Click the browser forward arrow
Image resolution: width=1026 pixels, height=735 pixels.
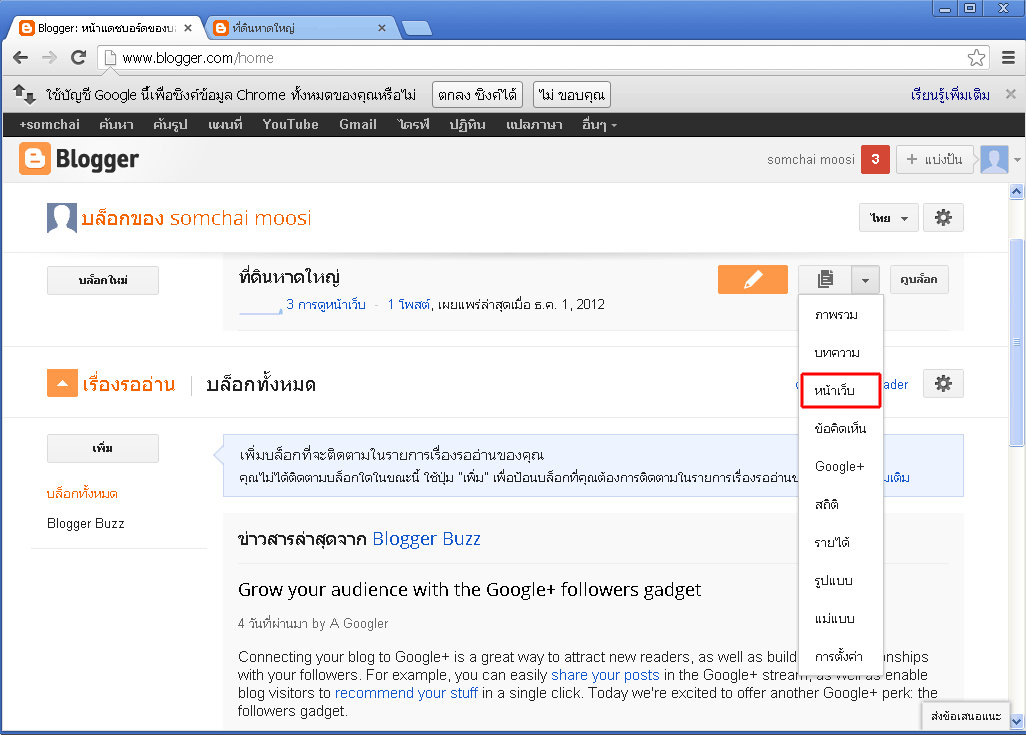click(x=50, y=58)
